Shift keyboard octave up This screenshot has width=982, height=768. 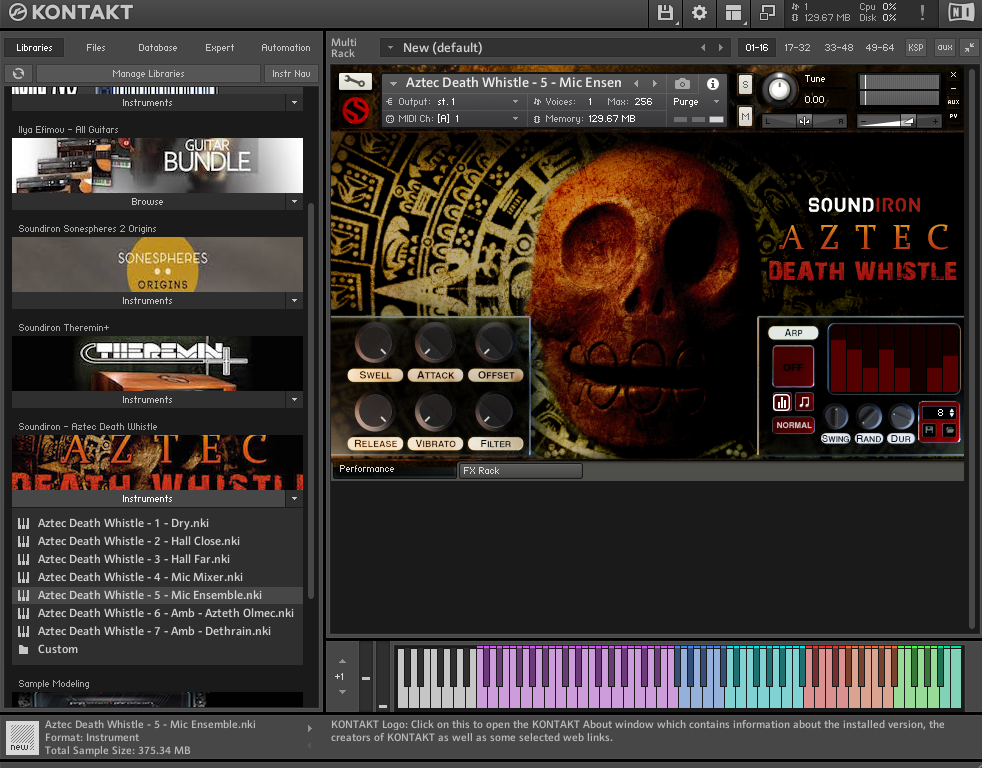(x=342, y=661)
